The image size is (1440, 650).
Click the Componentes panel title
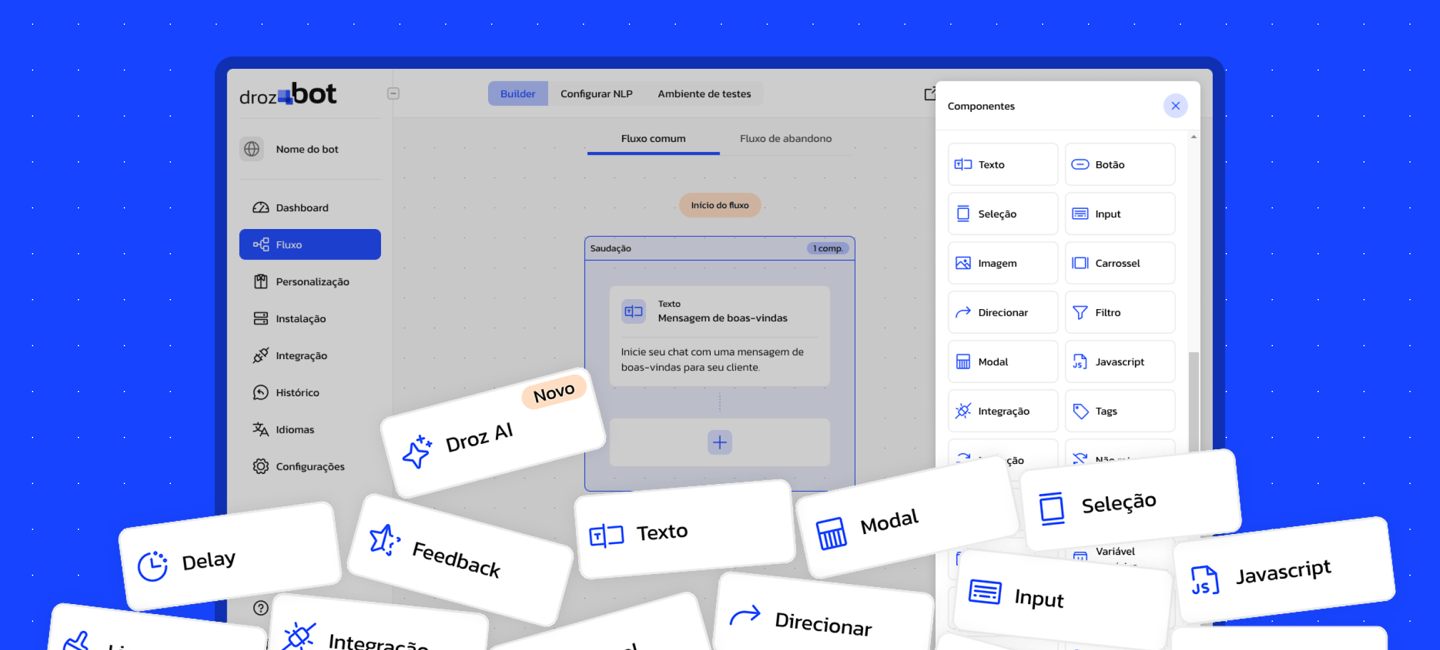(981, 106)
